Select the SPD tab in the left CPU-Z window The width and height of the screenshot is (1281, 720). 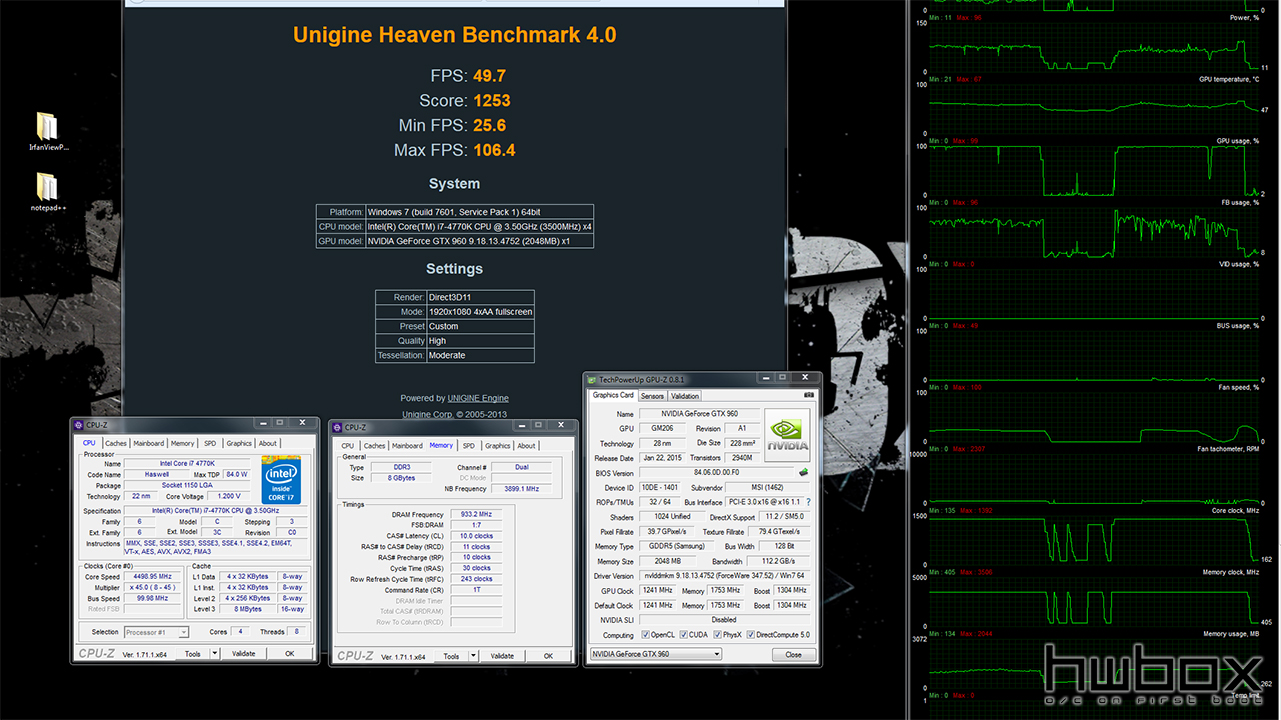pyautogui.click(x=210, y=443)
